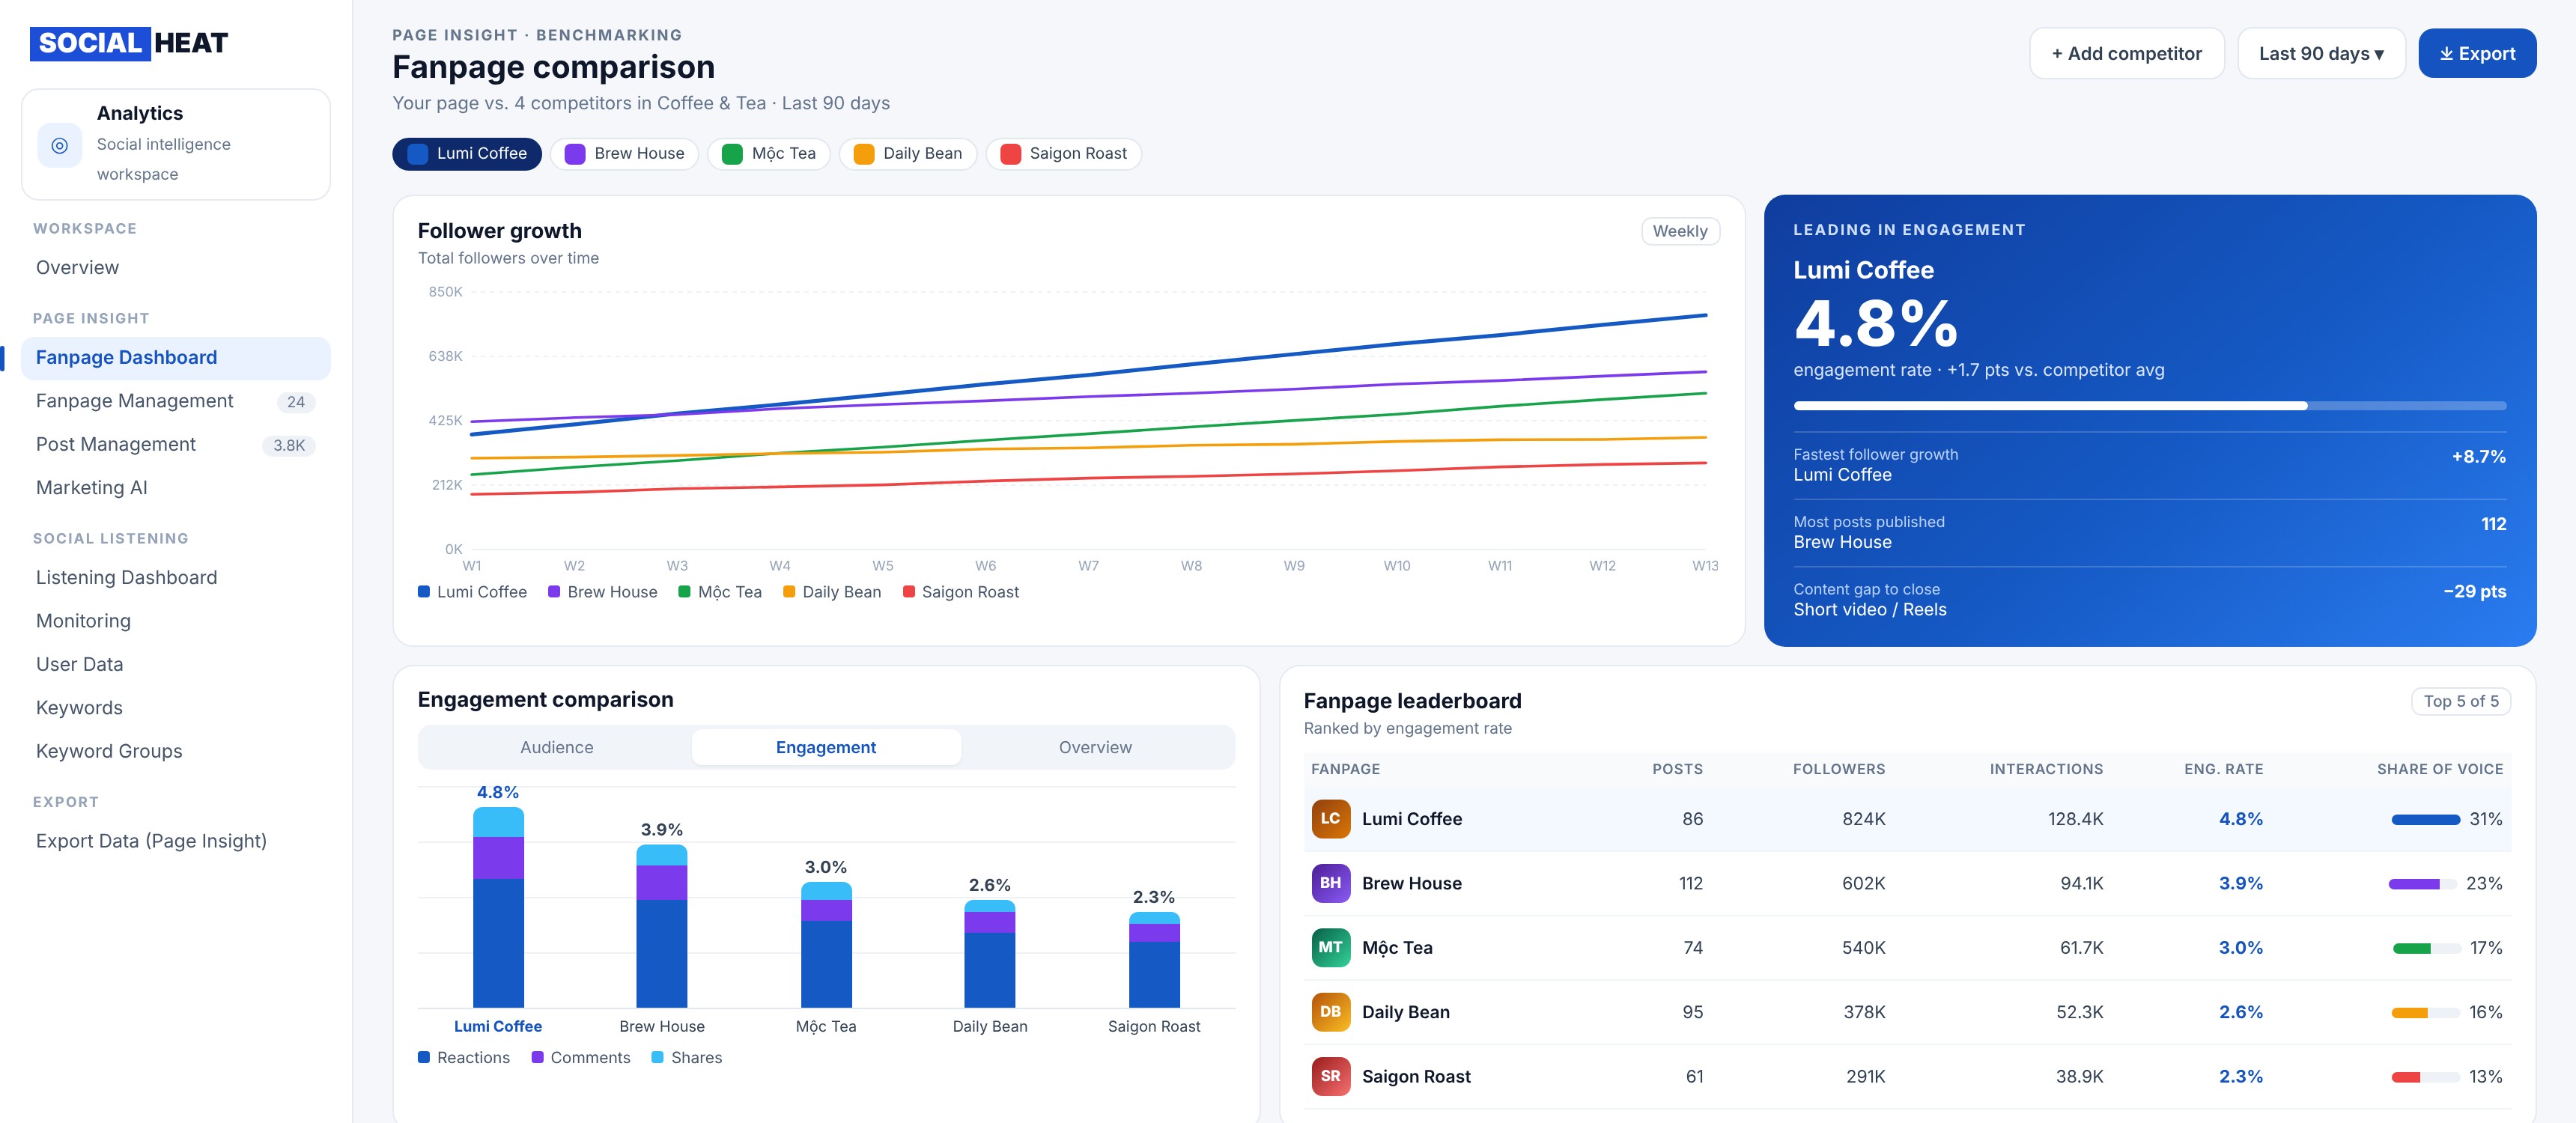Open Export Data (Page Insight) link
2576x1123 pixels.
pos(176,841)
